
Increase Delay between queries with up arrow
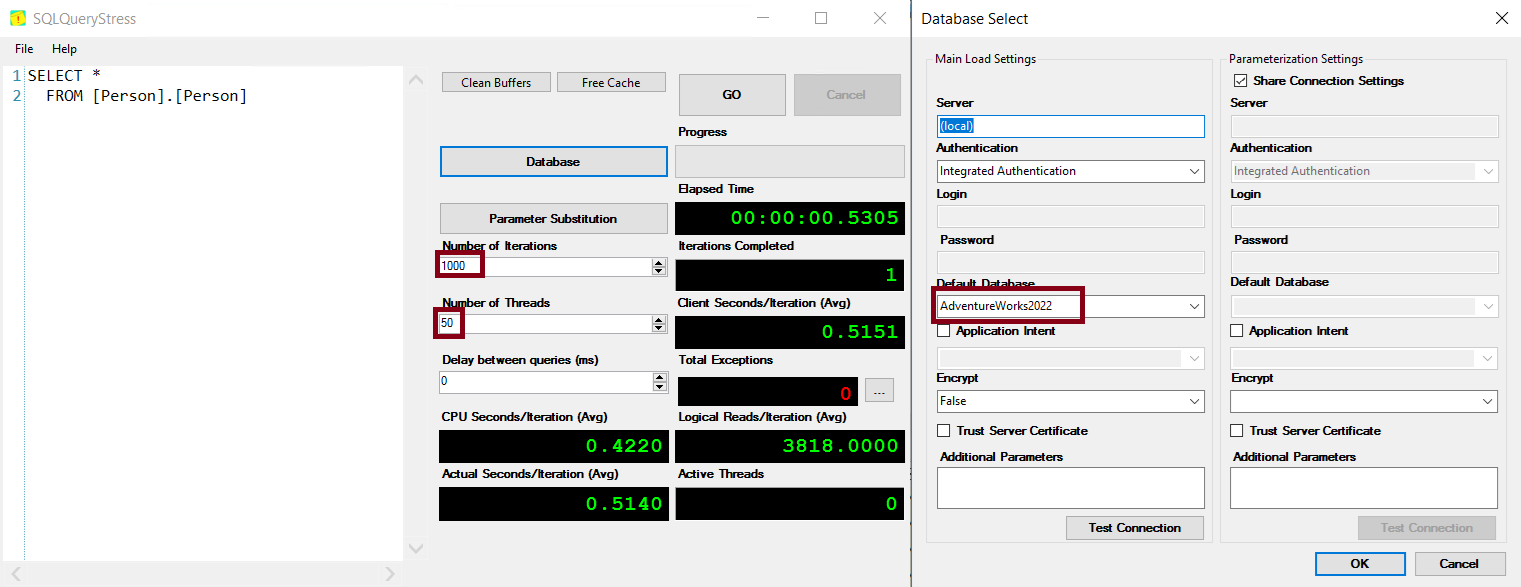pyautogui.click(x=659, y=378)
